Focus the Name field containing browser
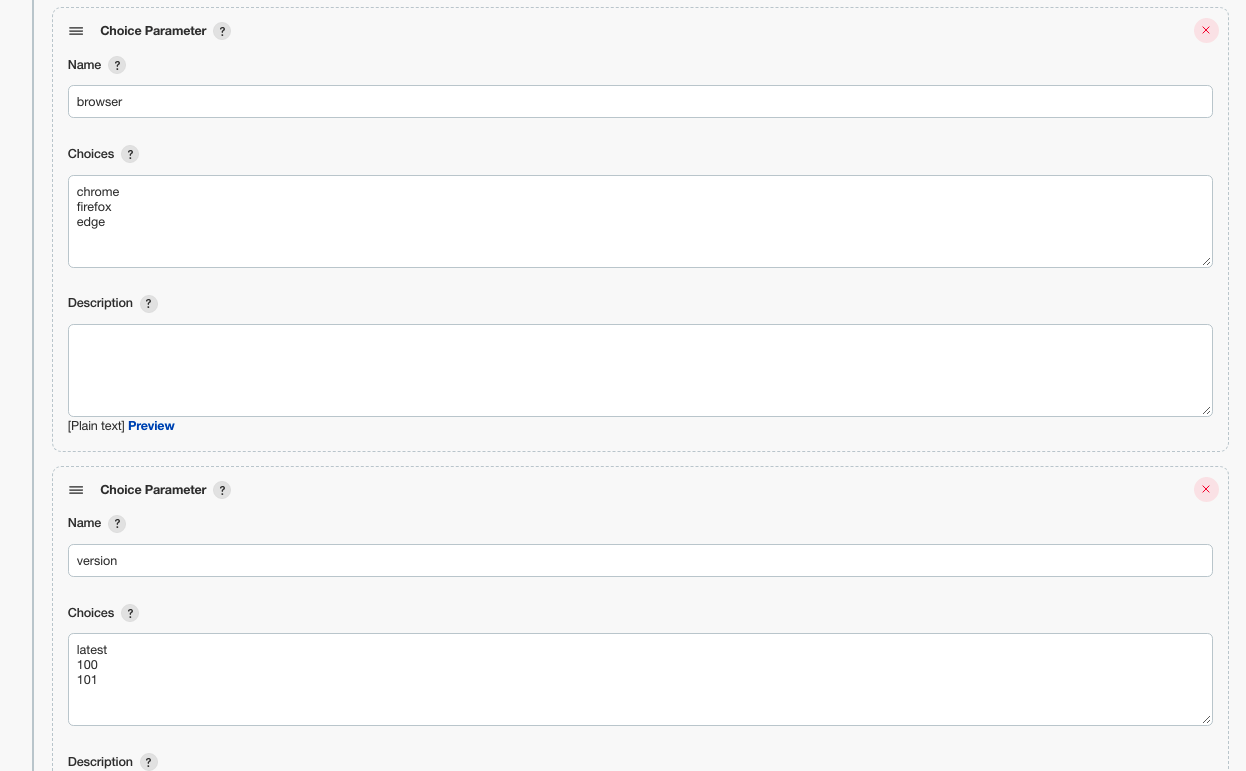 [640, 101]
